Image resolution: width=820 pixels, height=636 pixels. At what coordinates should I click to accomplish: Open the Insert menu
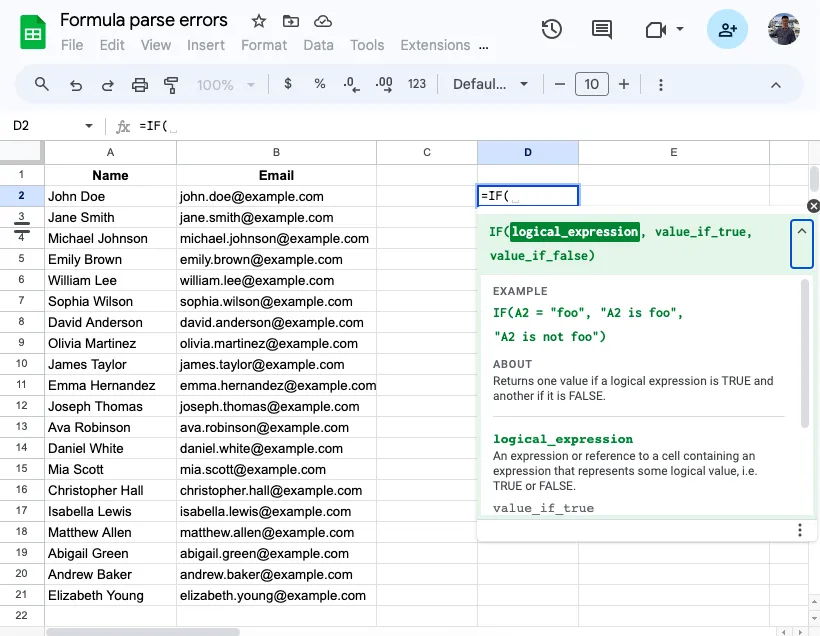click(206, 45)
